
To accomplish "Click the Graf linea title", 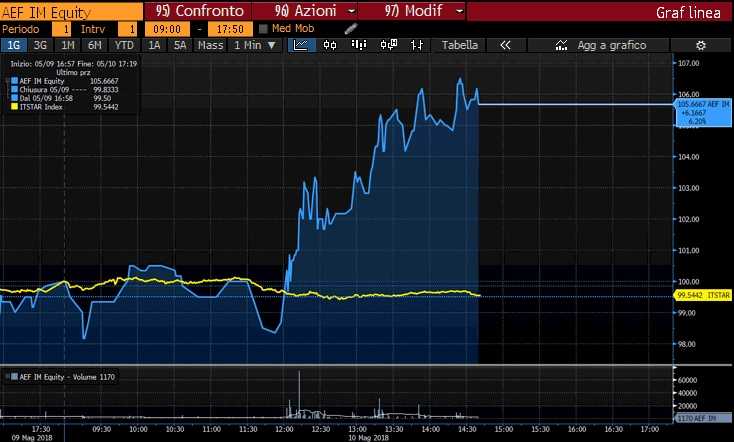I will point(688,12).
